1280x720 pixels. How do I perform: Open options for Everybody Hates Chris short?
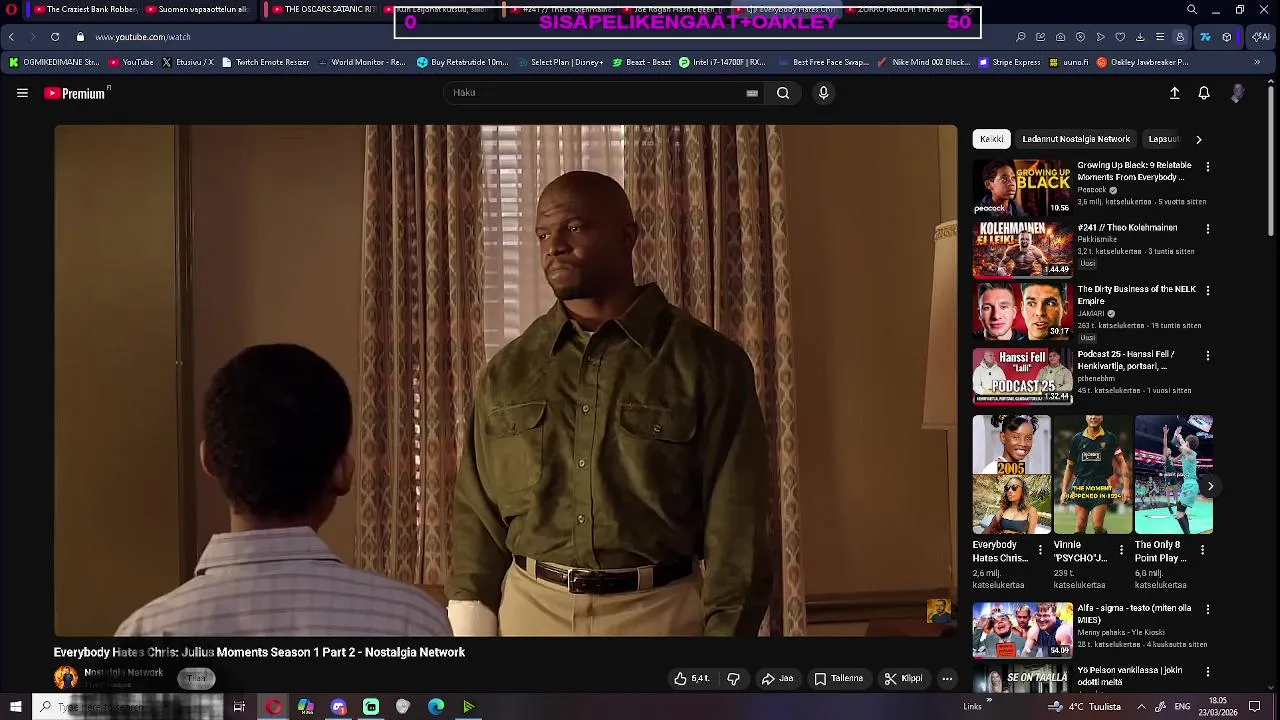click(x=1040, y=550)
